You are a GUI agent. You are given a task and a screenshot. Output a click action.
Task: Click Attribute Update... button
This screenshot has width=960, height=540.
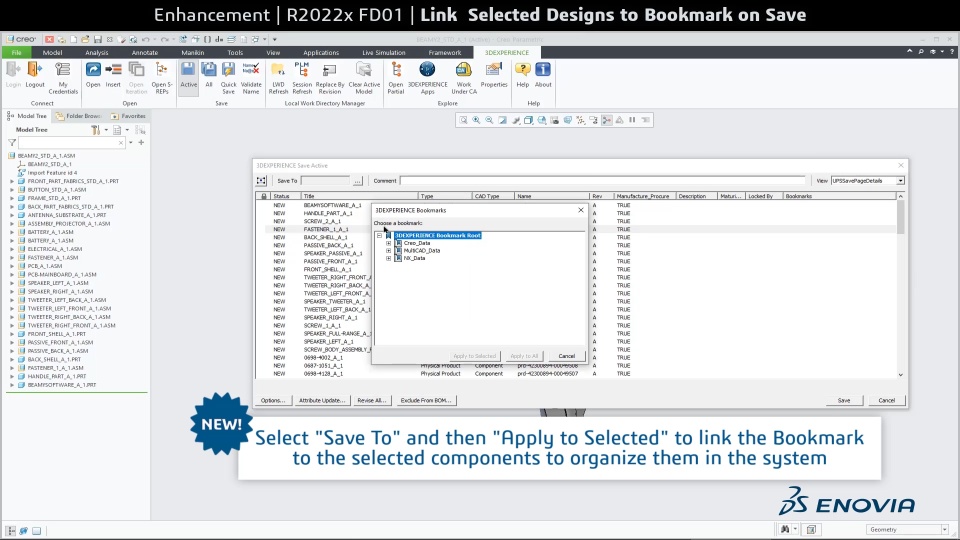(321, 400)
